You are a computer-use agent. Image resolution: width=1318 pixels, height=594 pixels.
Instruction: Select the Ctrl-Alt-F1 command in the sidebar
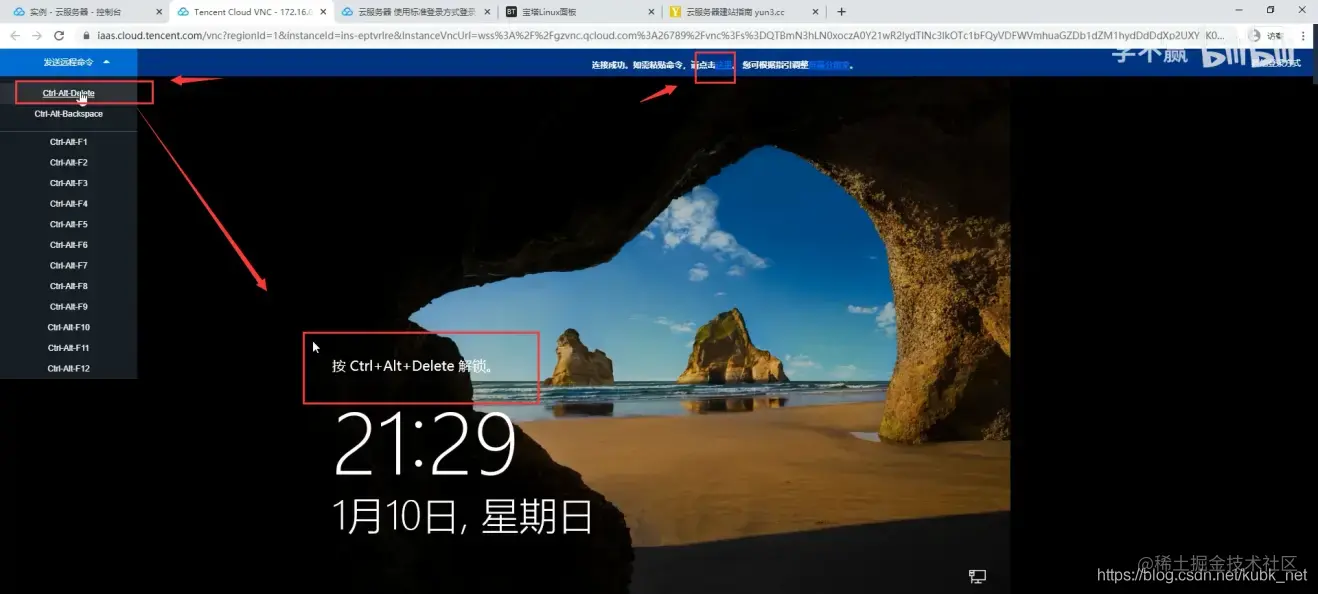click(x=67, y=141)
